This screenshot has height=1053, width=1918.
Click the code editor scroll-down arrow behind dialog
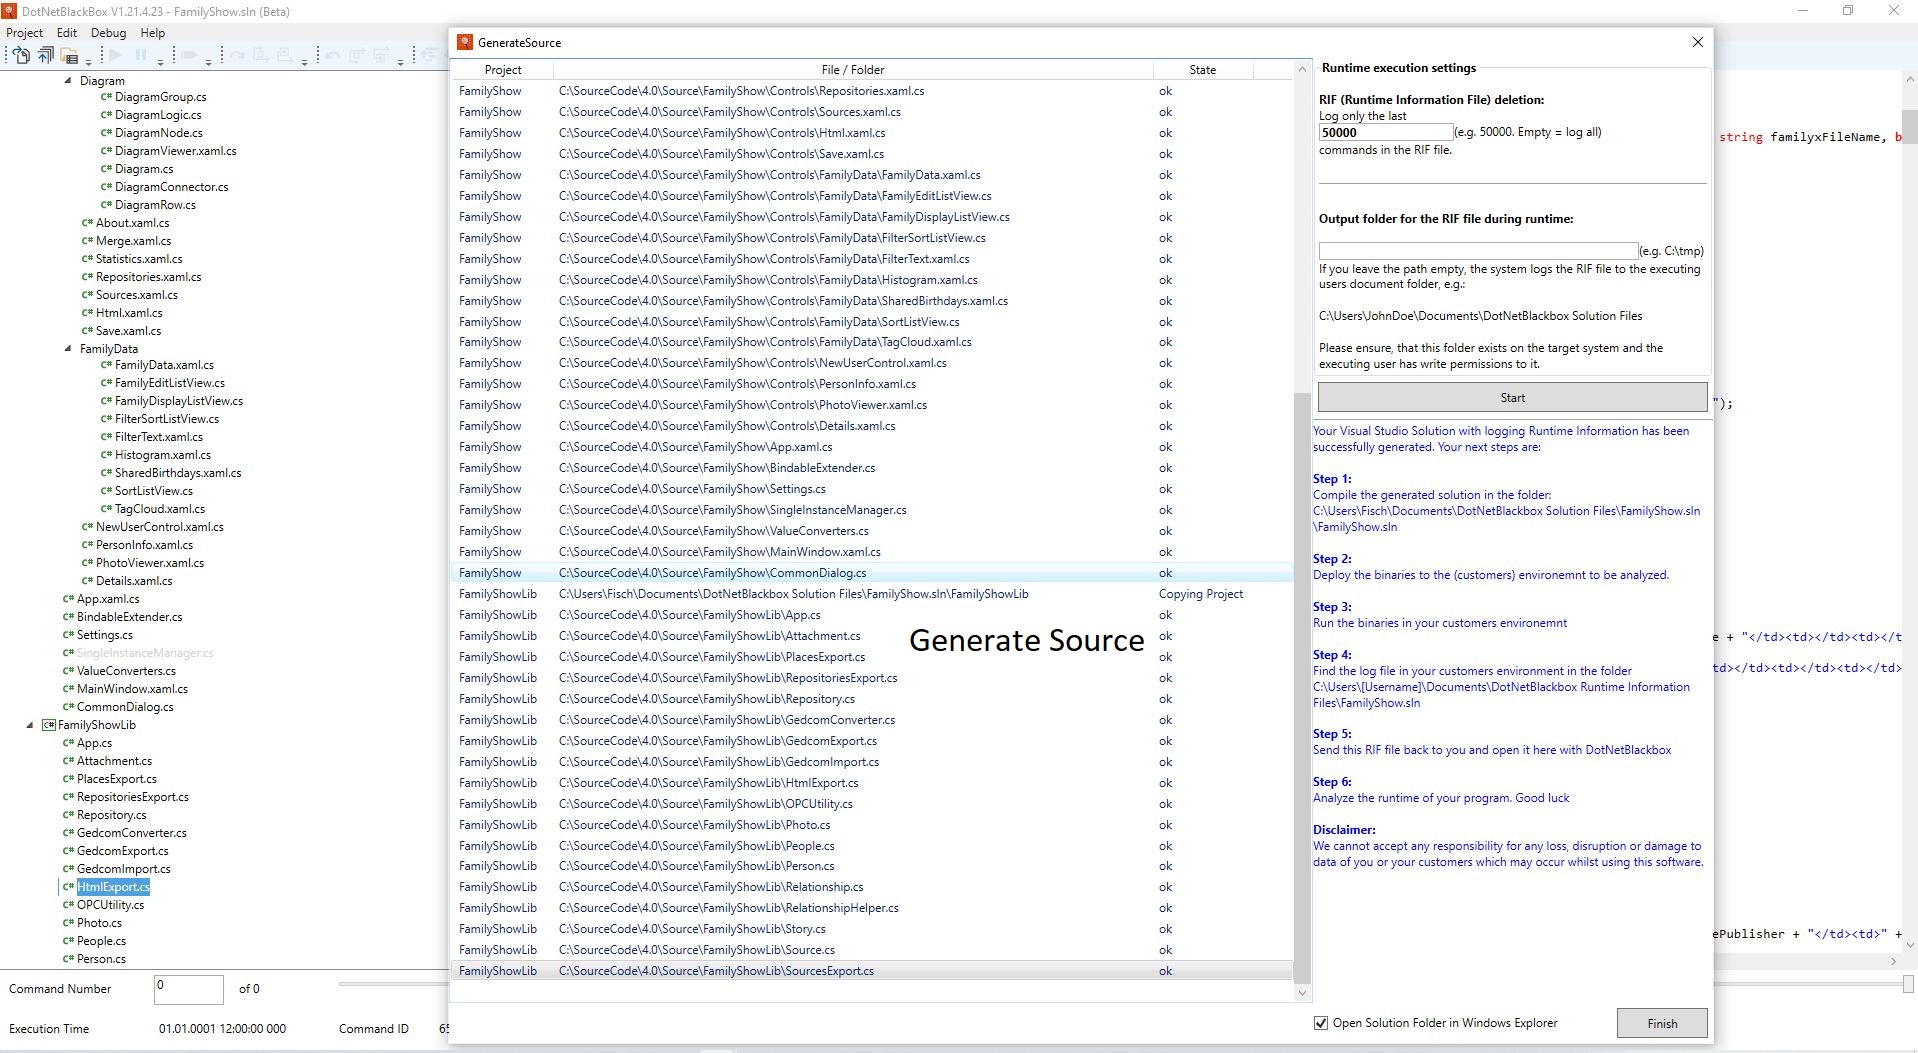[x=1910, y=944]
